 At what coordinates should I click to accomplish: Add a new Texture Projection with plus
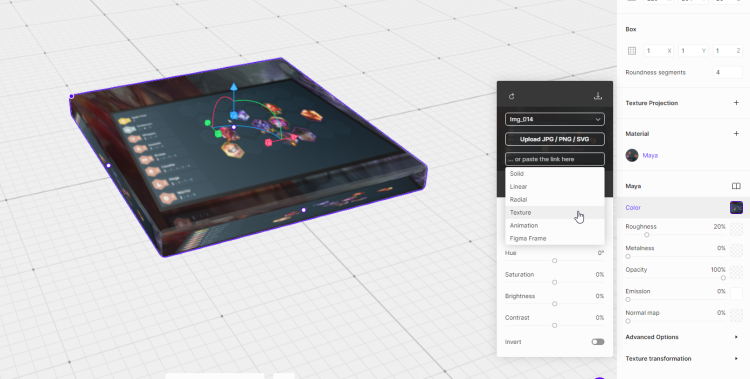click(x=736, y=103)
